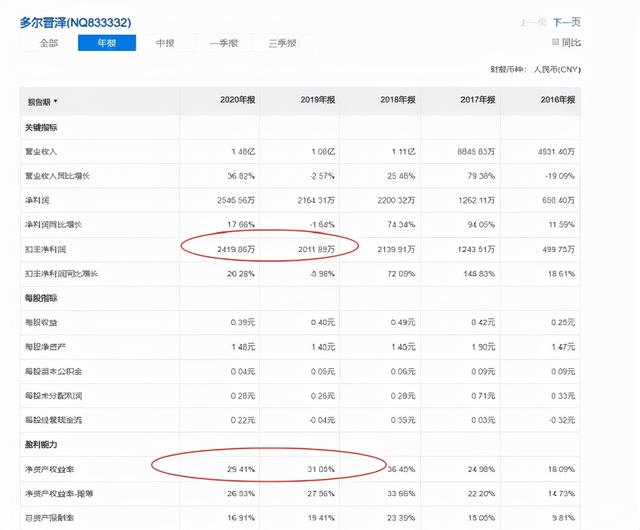Select the 净资产收益率 row label
The image size is (640, 530).
[49, 470]
